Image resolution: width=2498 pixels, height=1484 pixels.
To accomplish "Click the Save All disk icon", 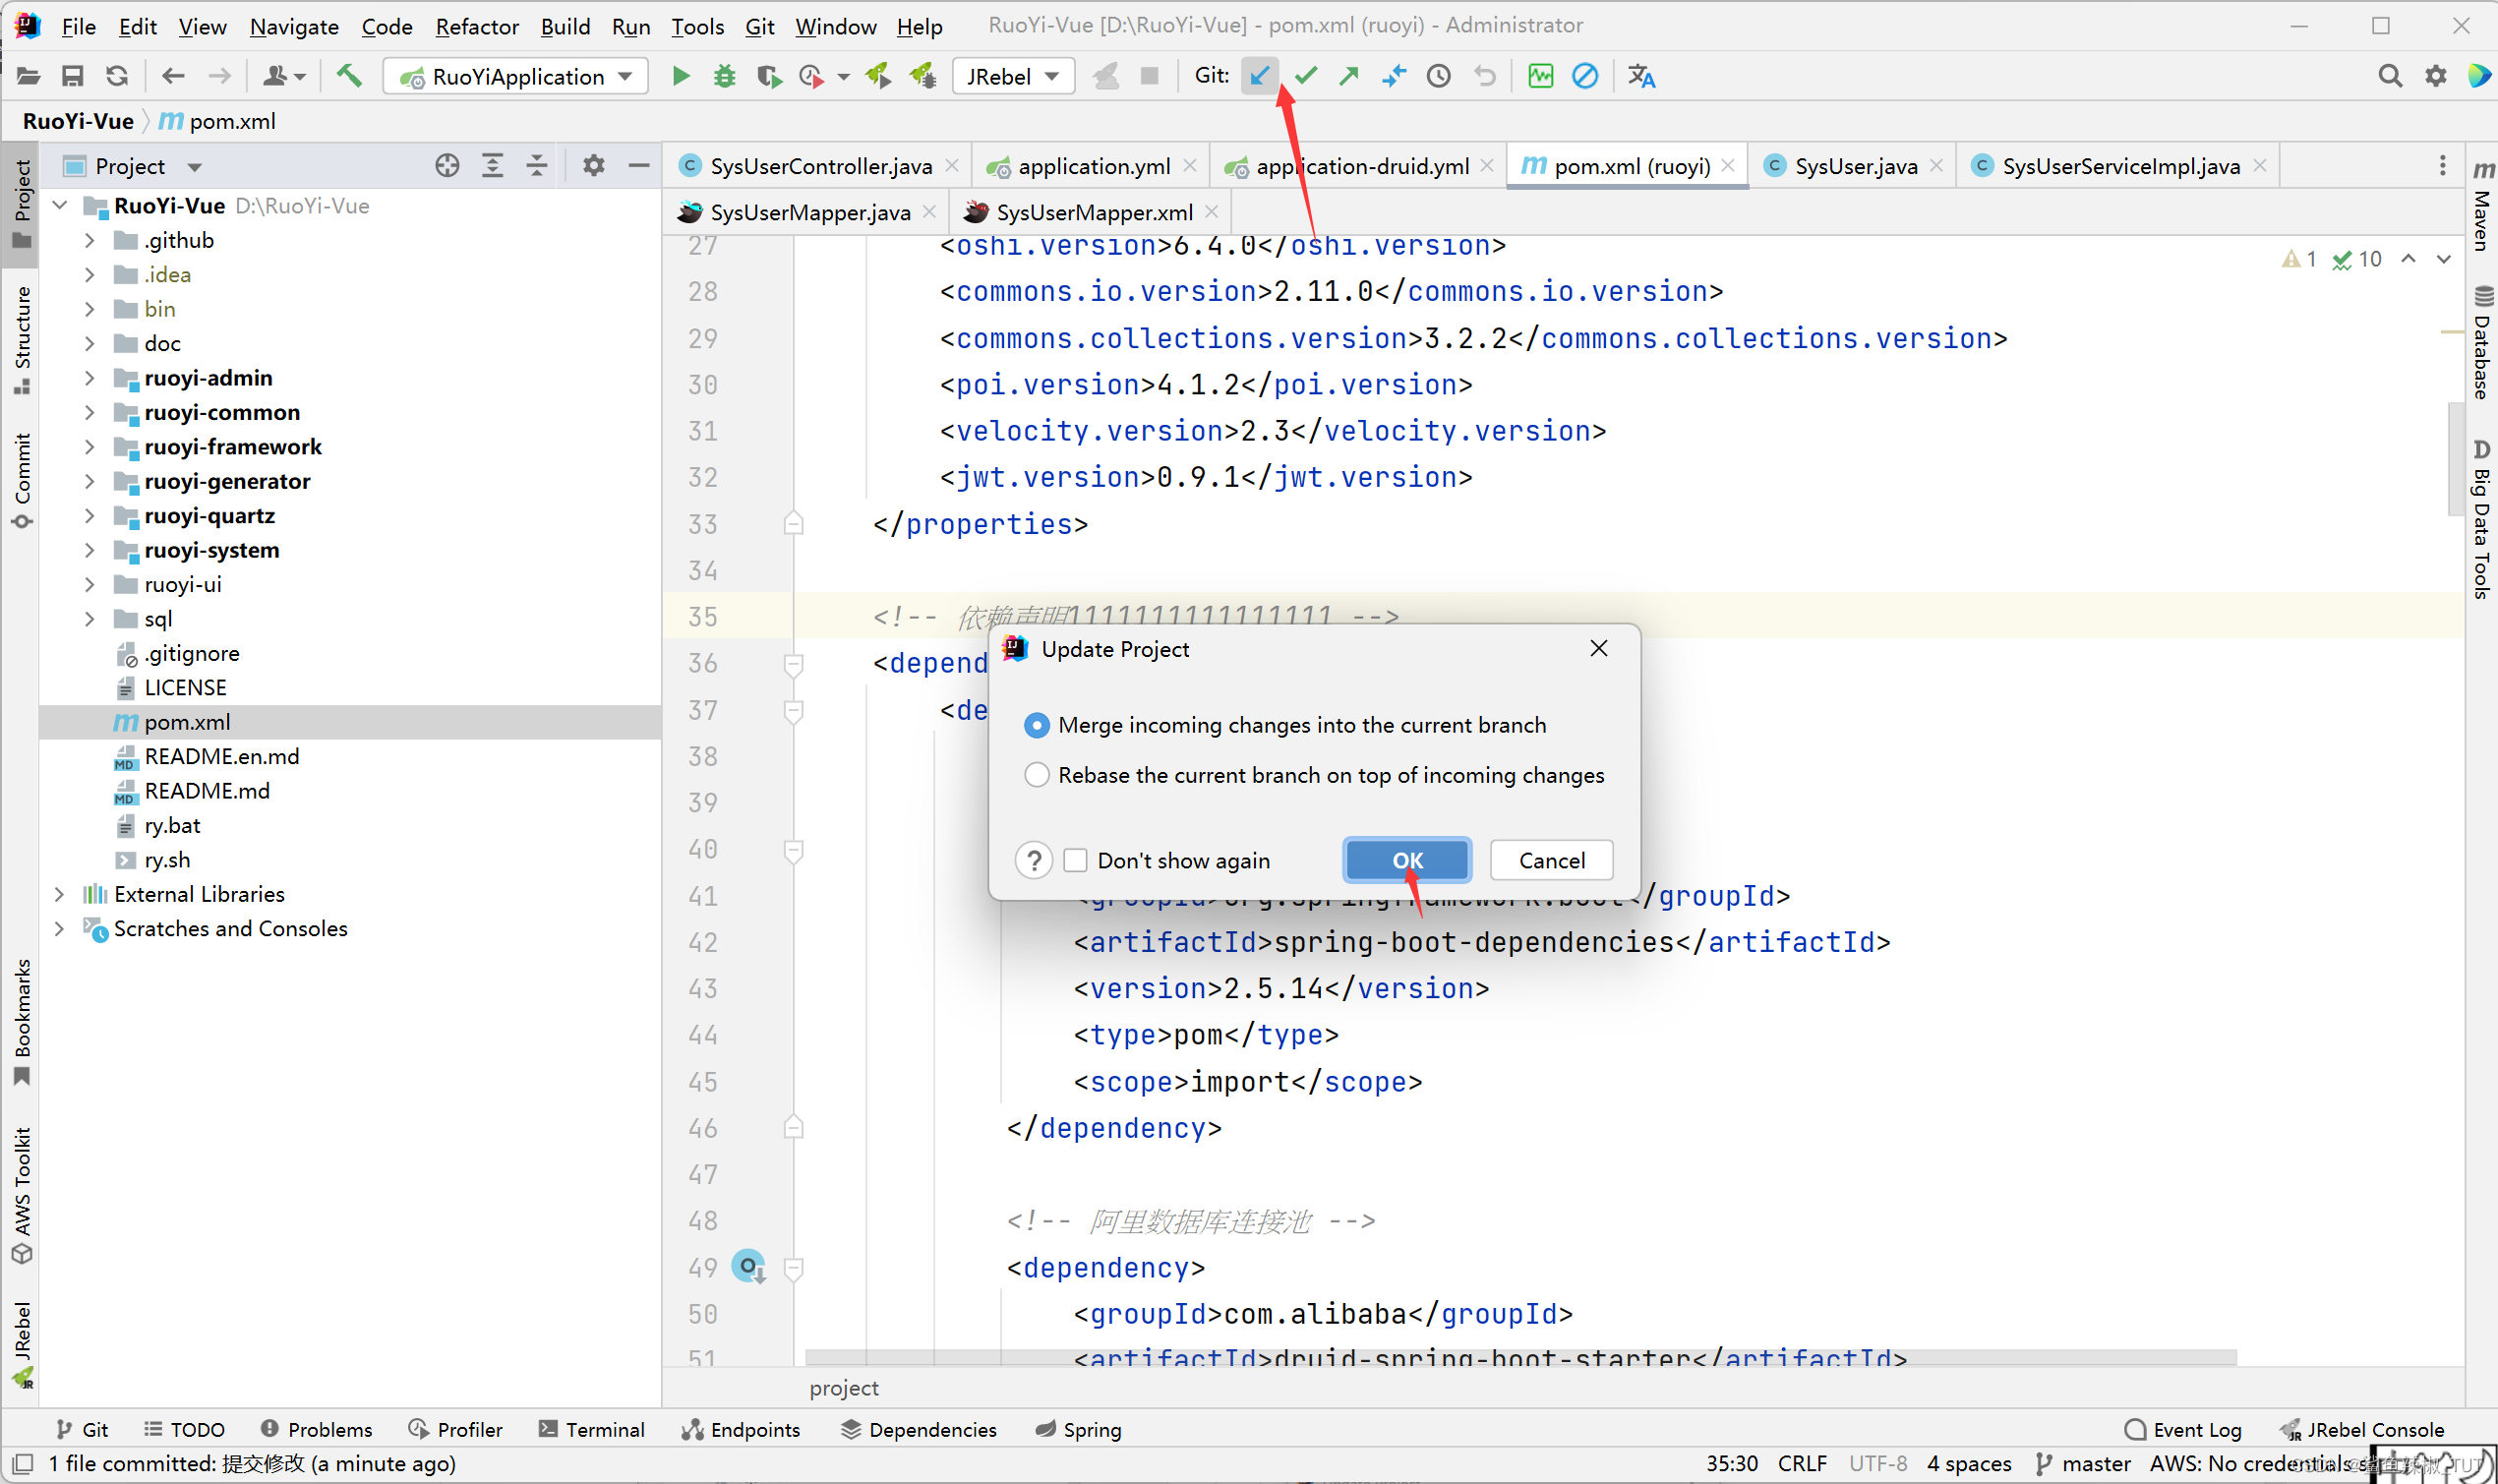I will pos(72,76).
